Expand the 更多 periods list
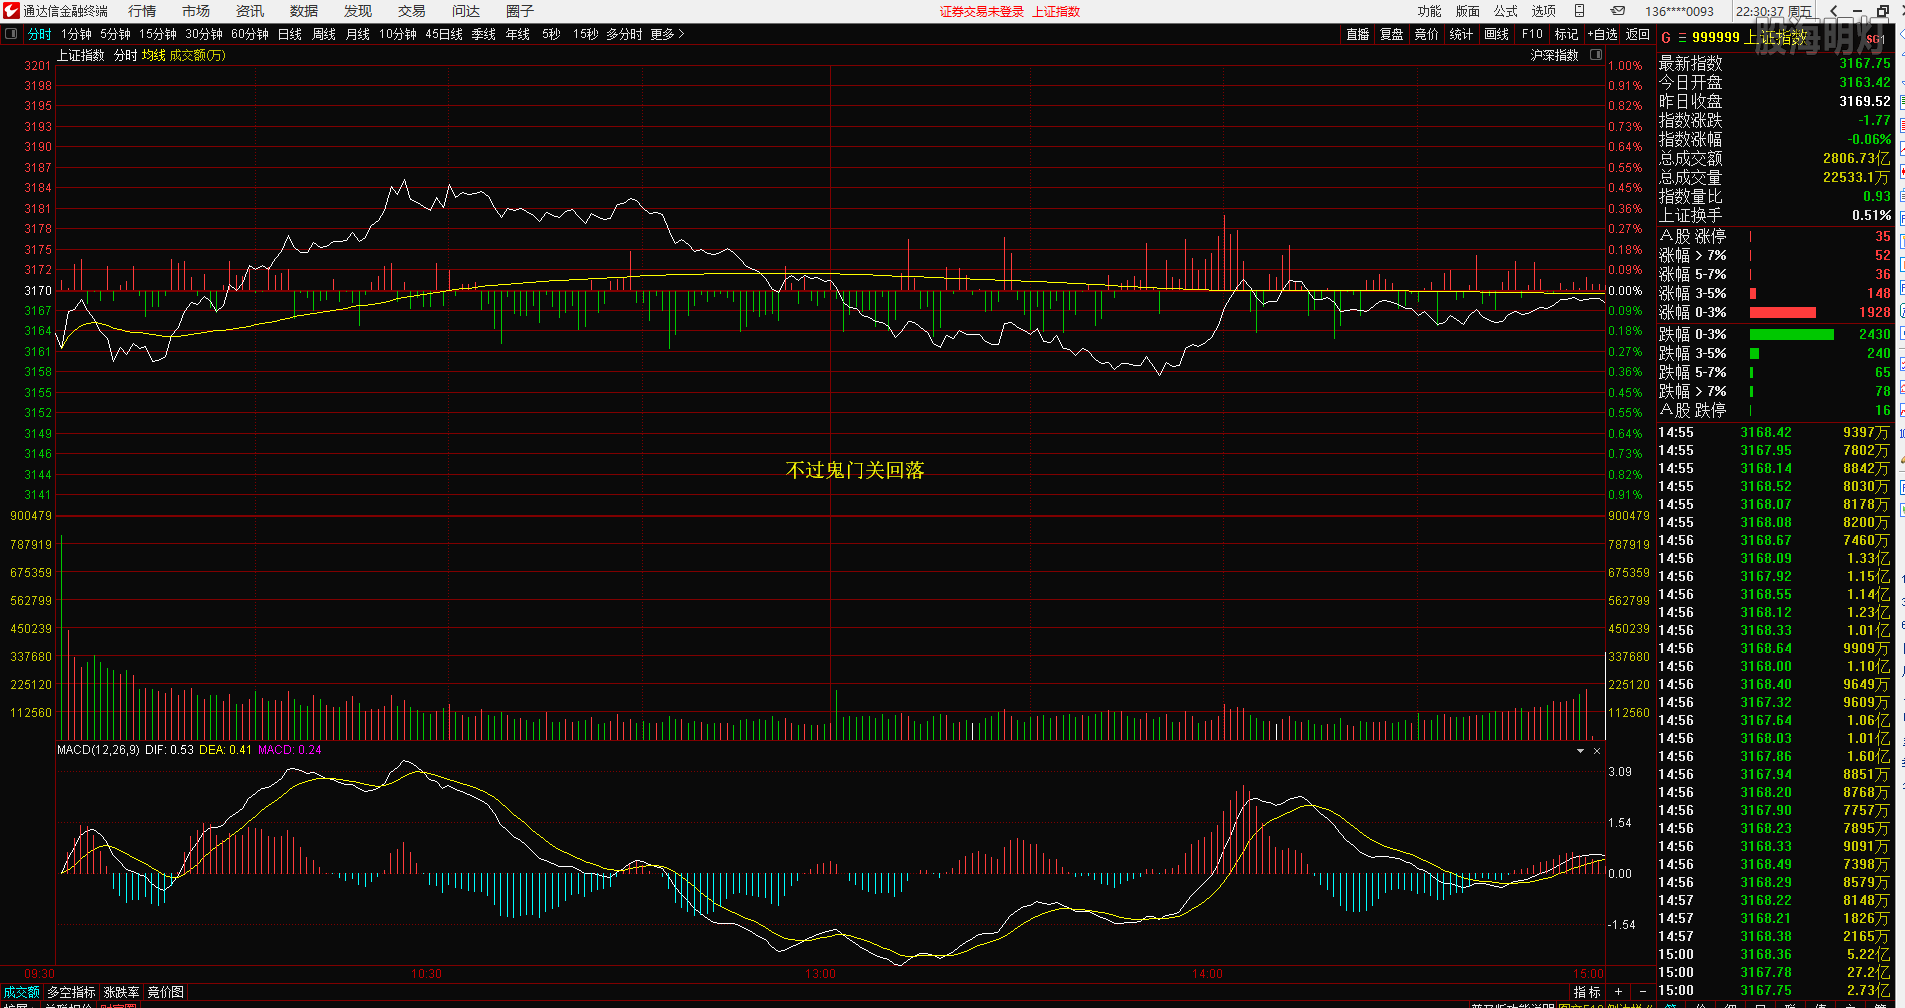 (x=667, y=34)
